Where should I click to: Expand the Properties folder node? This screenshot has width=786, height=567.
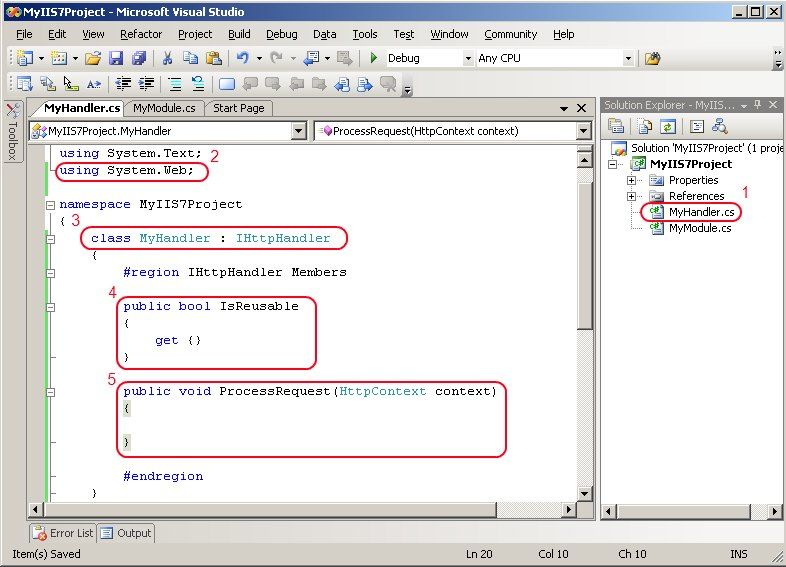click(x=631, y=180)
